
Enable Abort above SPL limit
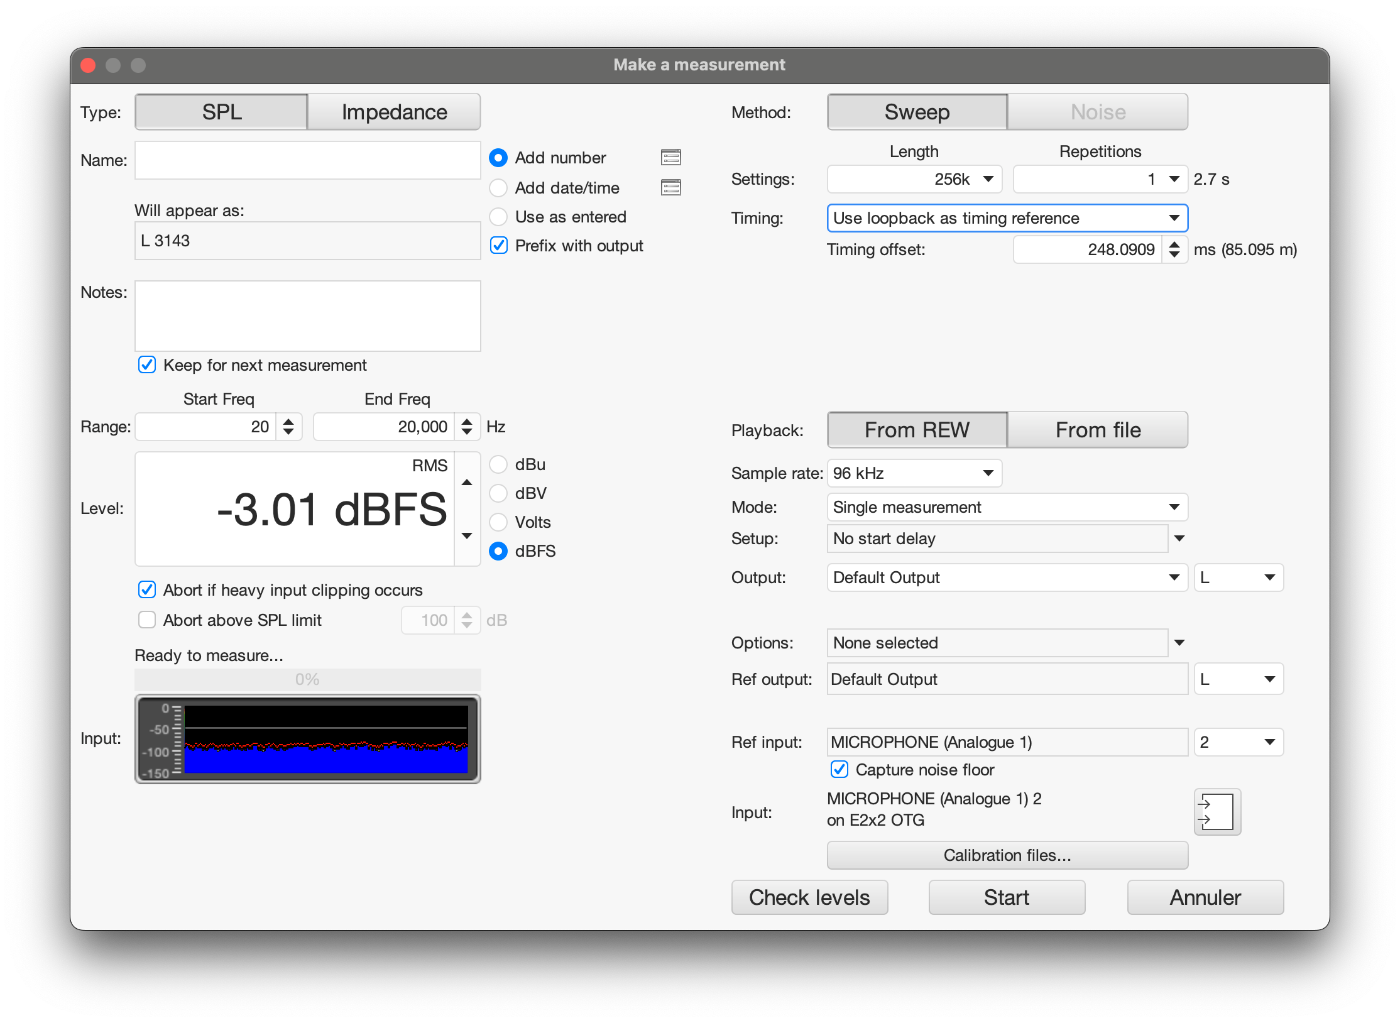[147, 620]
